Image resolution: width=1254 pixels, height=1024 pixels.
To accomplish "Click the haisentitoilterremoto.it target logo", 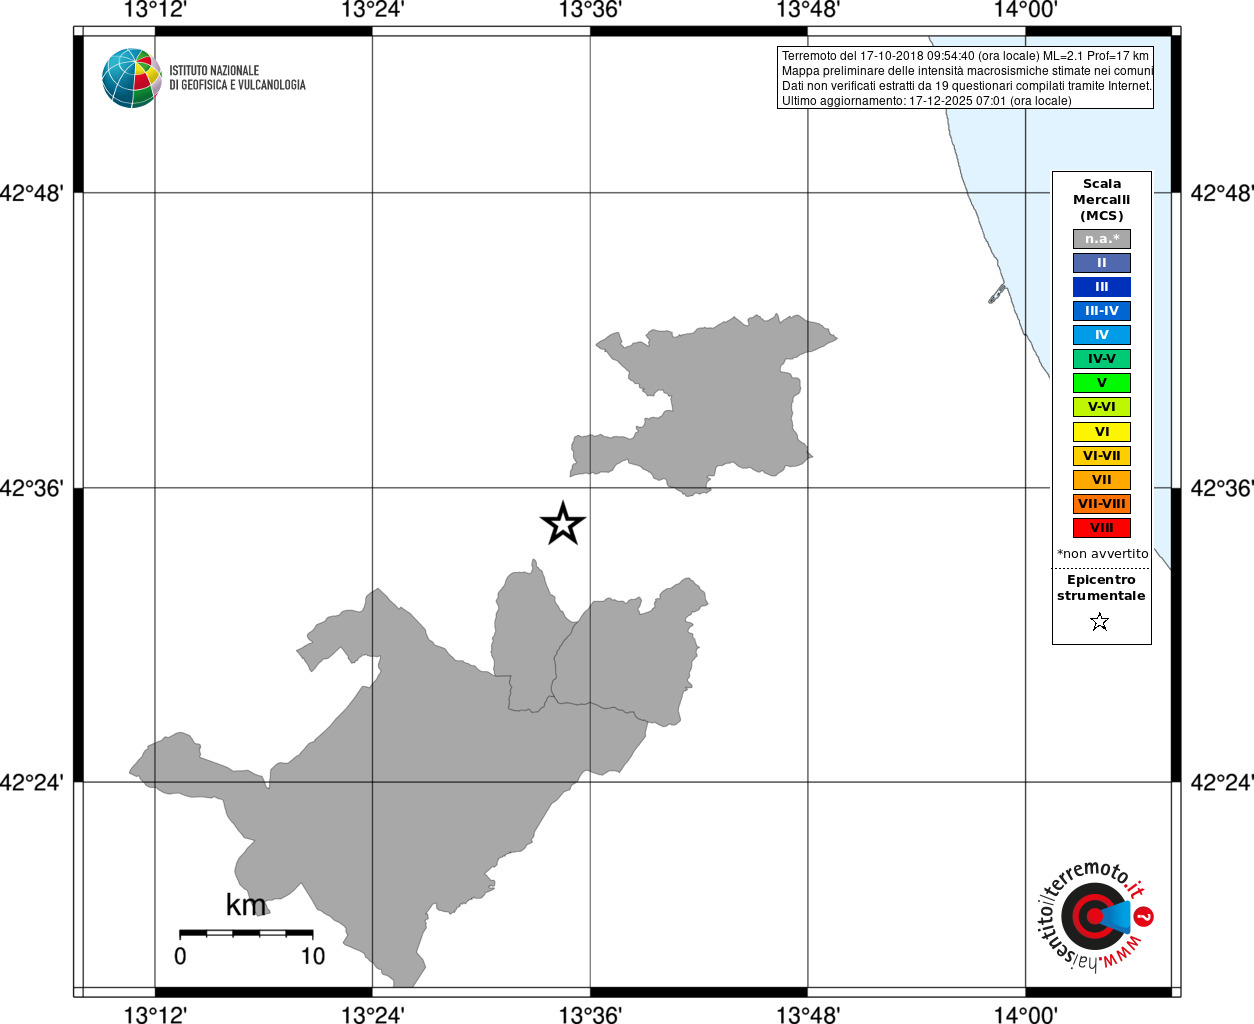I will (x=1094, y=915).
